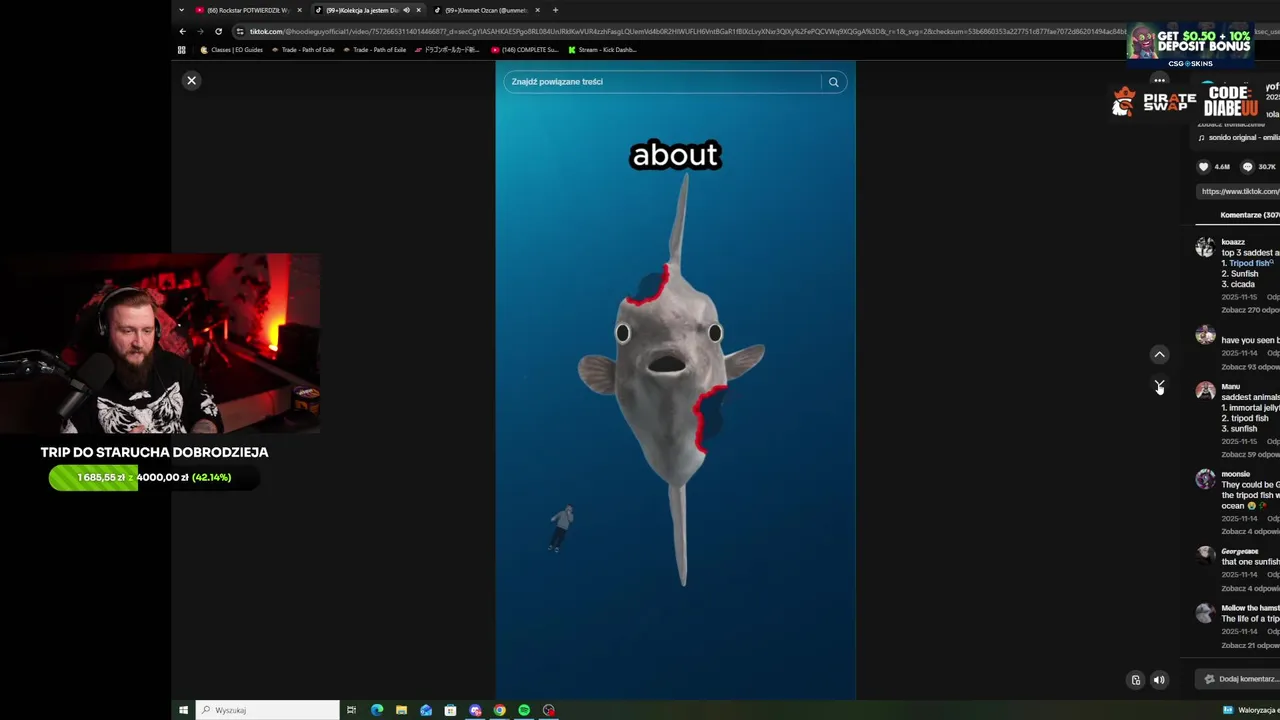Click the site info icon in address bar

(x=240, y=31)
